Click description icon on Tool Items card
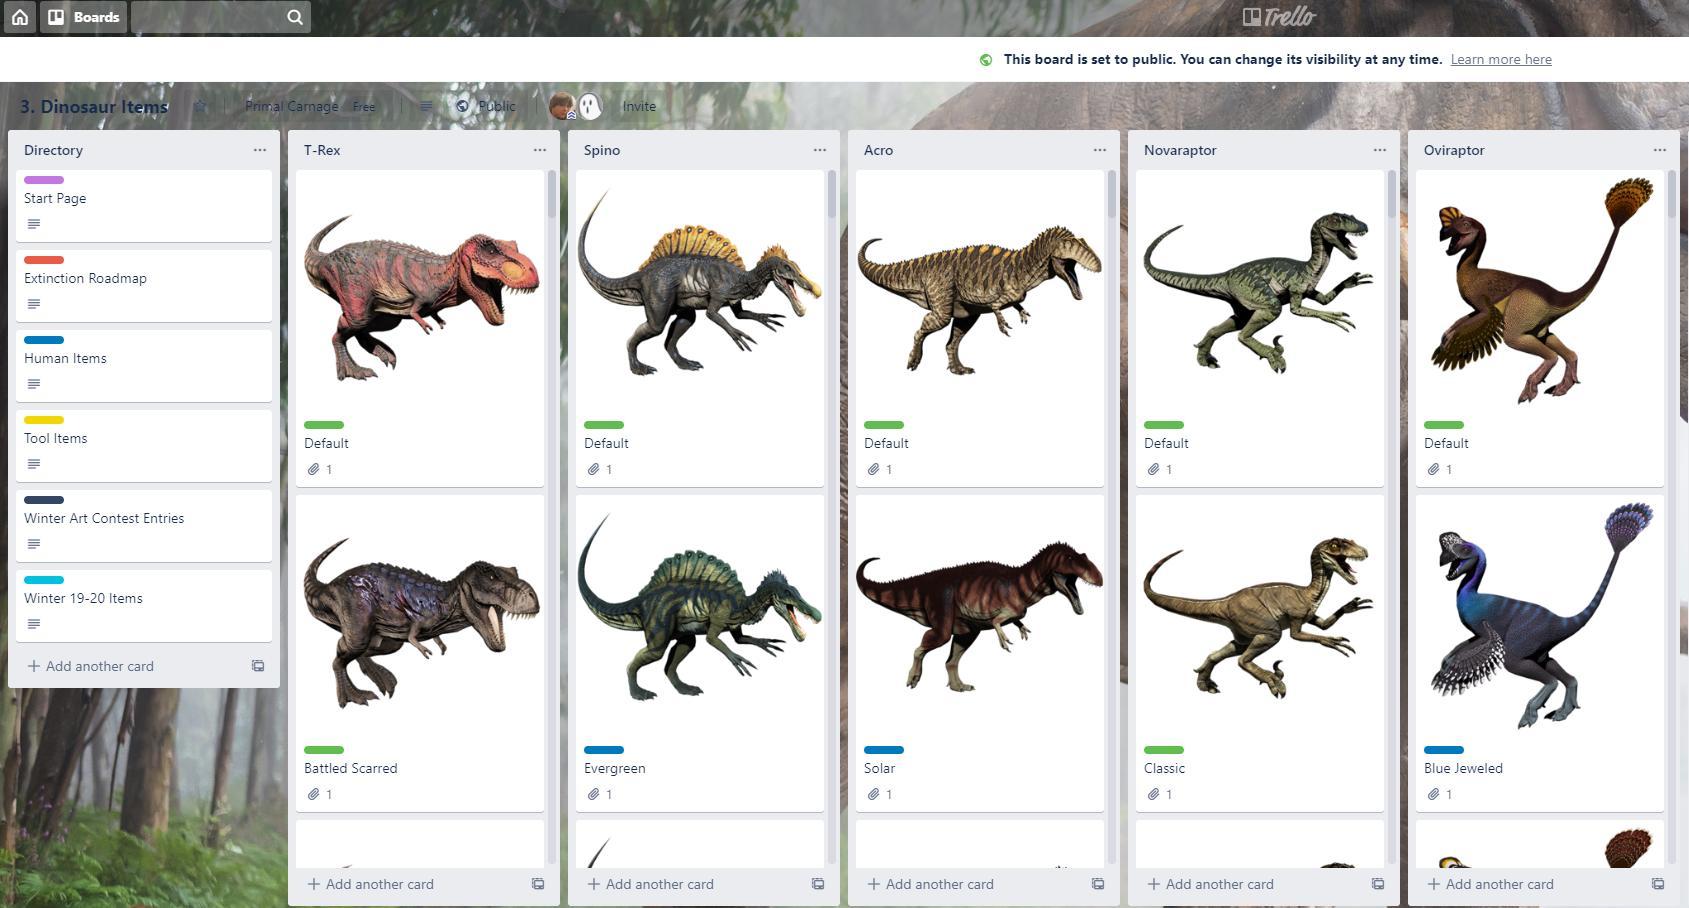The image size is (1689, 908). (x=34, y=464)
